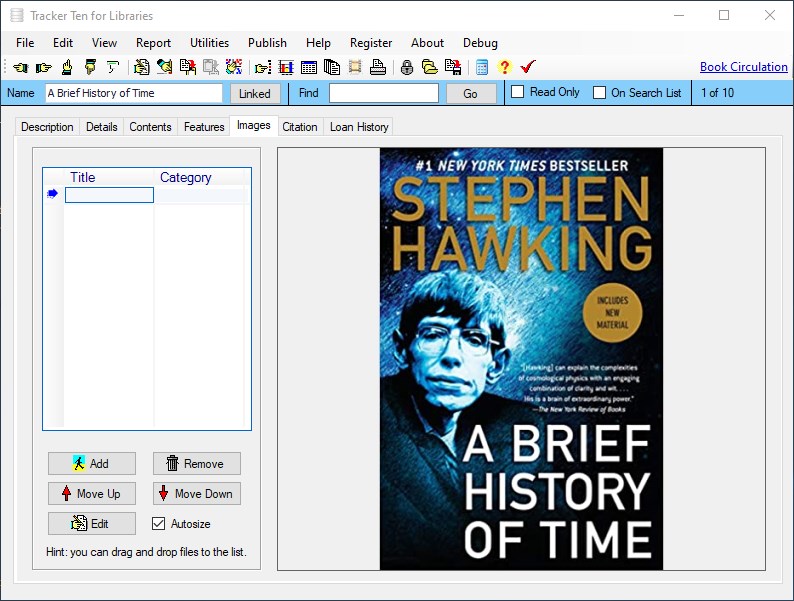The width and height of the screenshot is (794, 601).
Task: Switch to the Loan History tab
Action: (x=359, y=127)
